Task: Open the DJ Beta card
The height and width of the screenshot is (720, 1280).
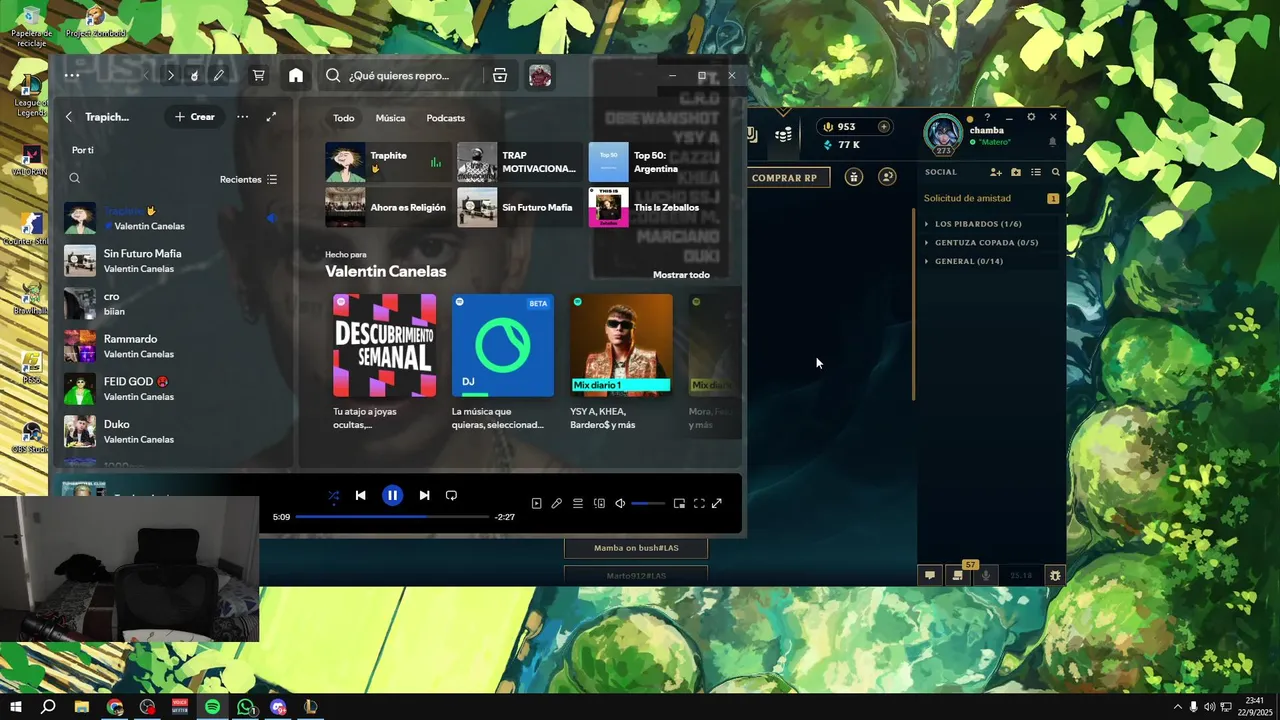Action: [502, 362]
